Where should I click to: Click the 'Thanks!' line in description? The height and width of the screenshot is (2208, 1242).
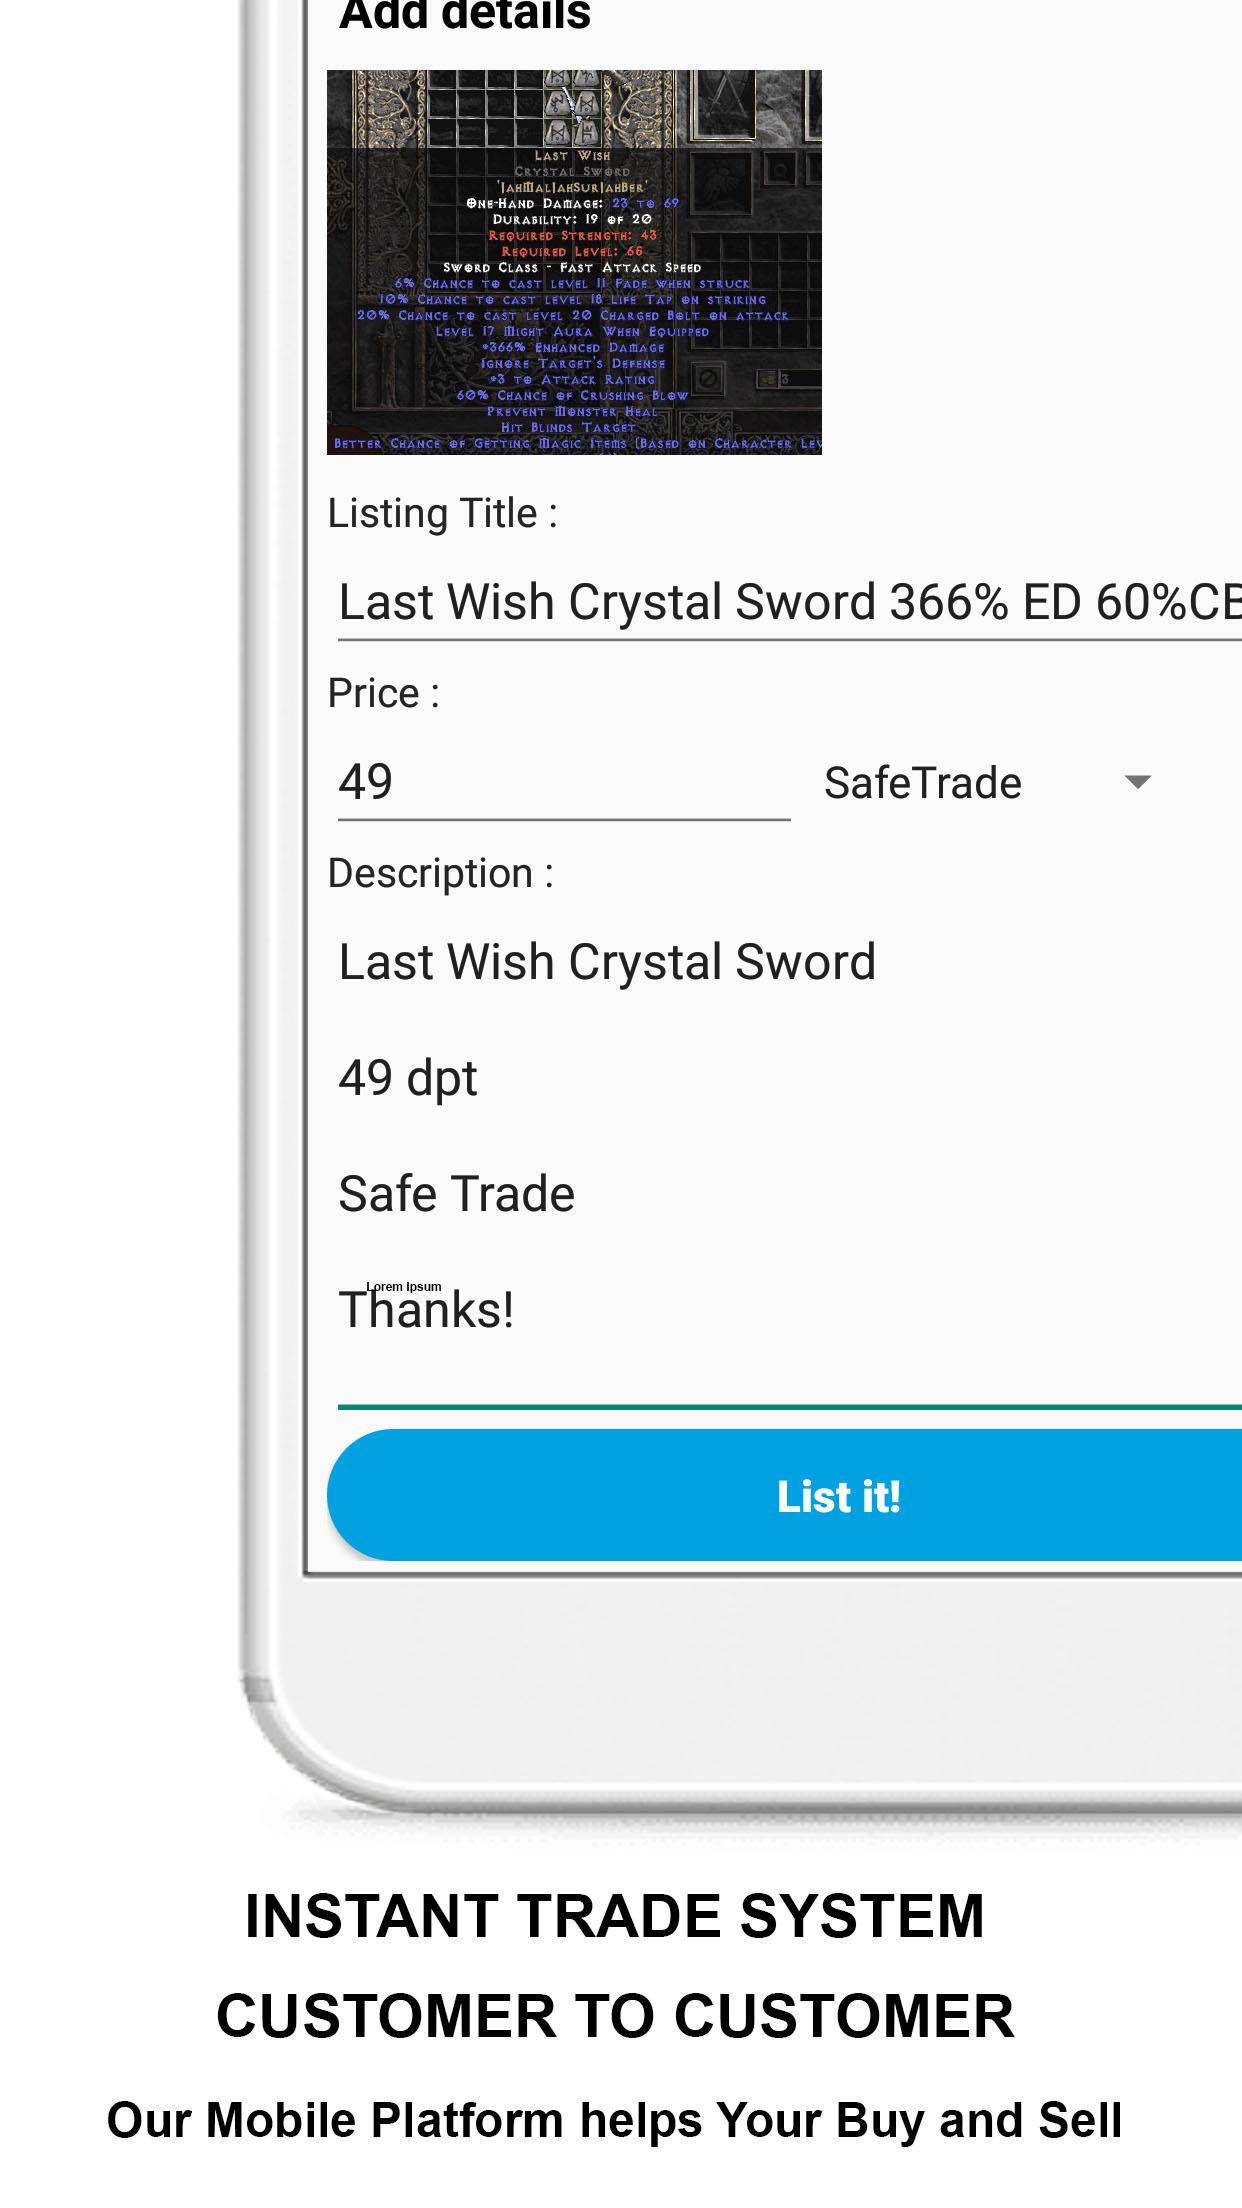[x=427, y=1311]
